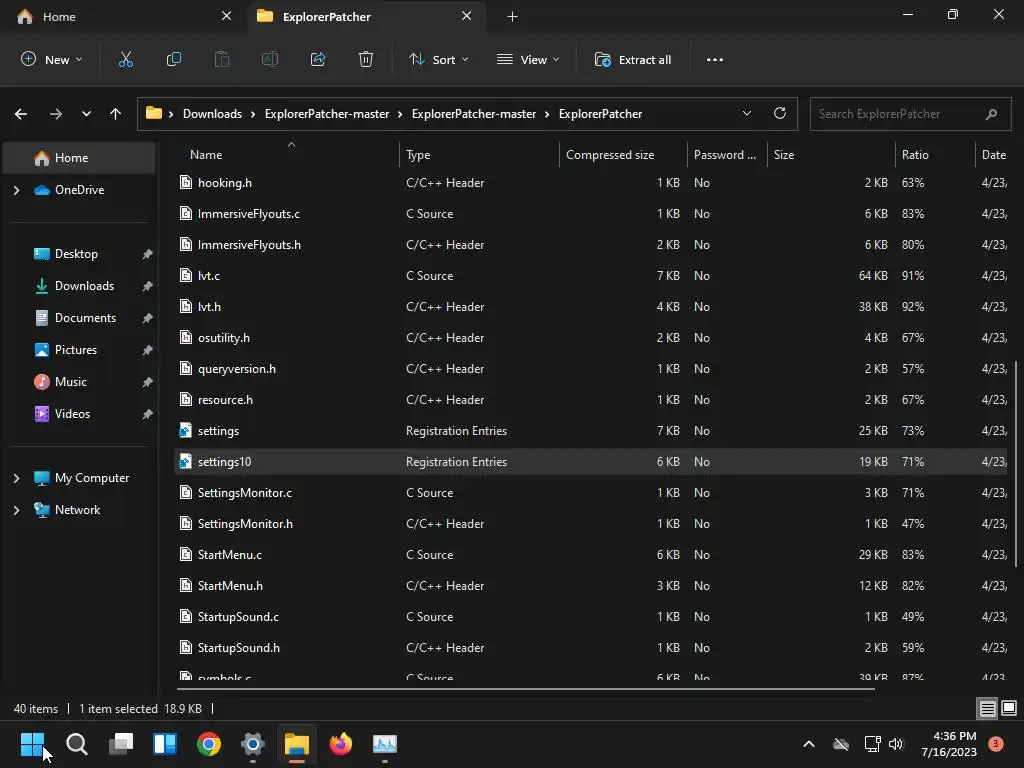Open the View dropdown
This screenshot has width=1024, height=768.
(x=528, y=59)
